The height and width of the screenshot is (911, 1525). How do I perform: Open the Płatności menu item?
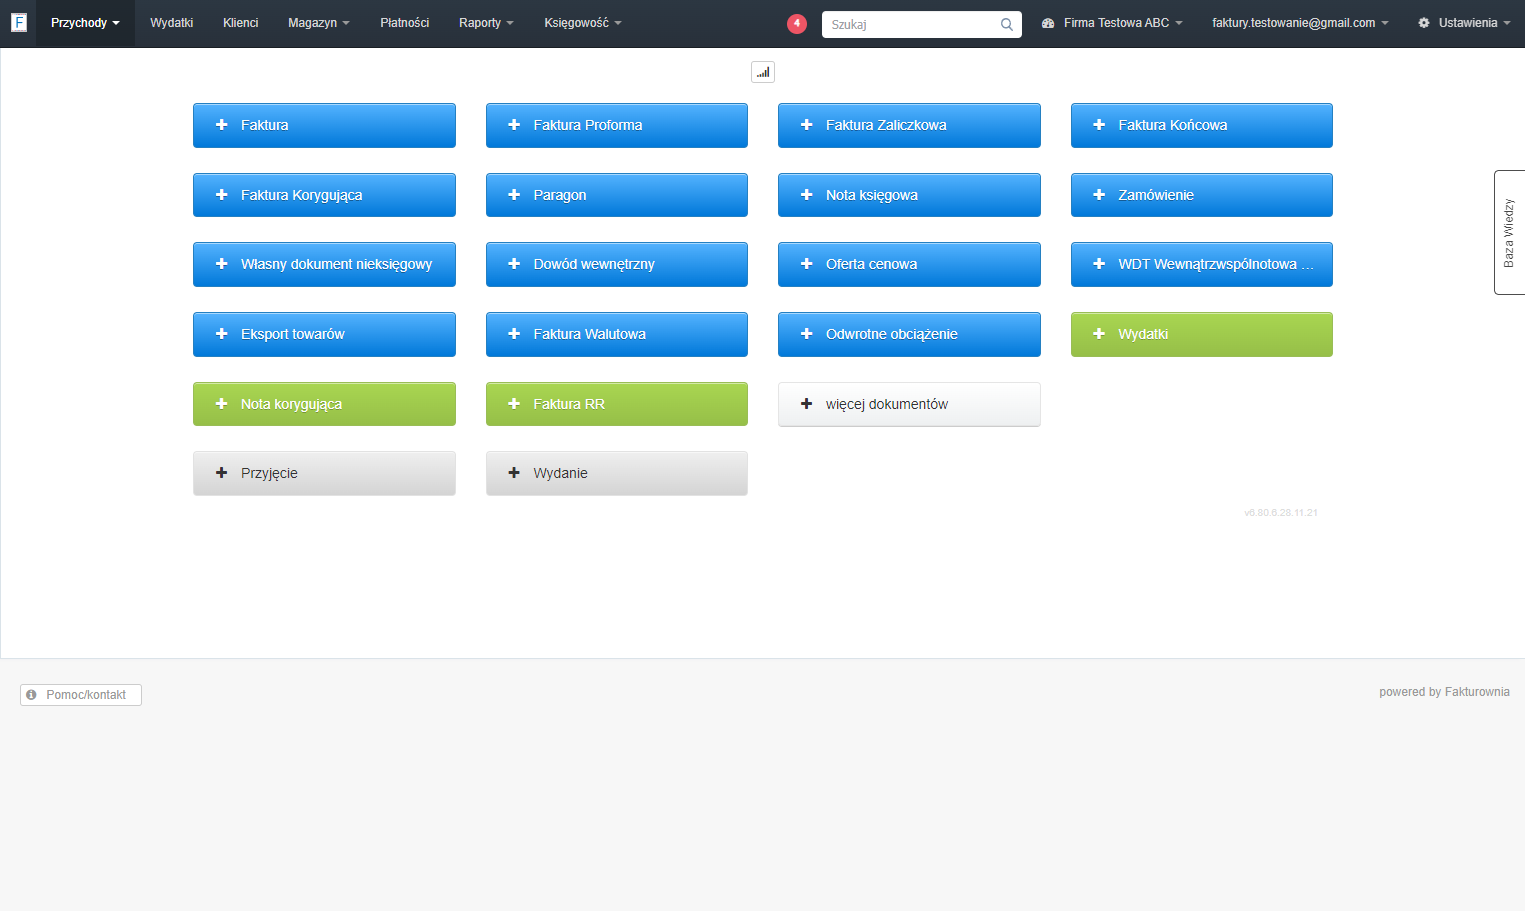pos(404,23)
